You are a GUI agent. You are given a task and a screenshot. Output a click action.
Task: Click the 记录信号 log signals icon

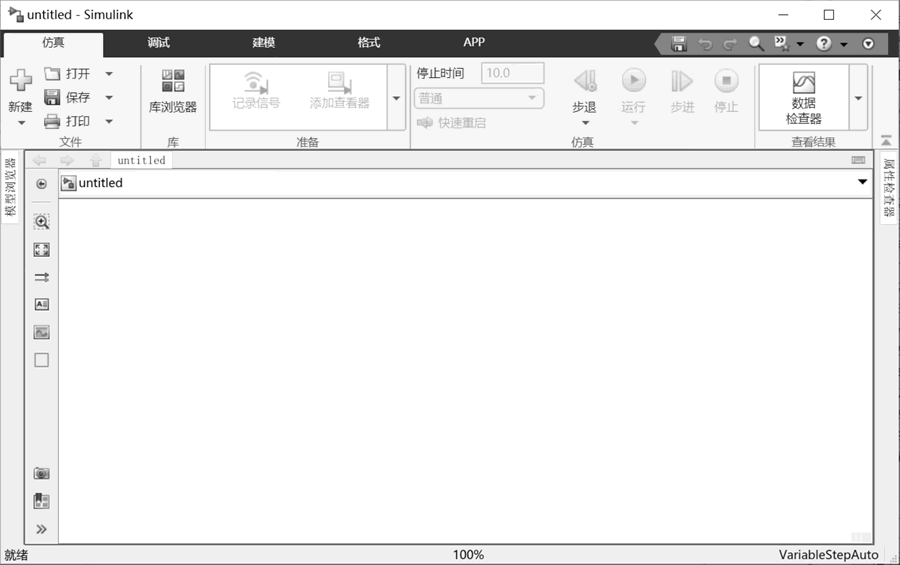[256, 91]
